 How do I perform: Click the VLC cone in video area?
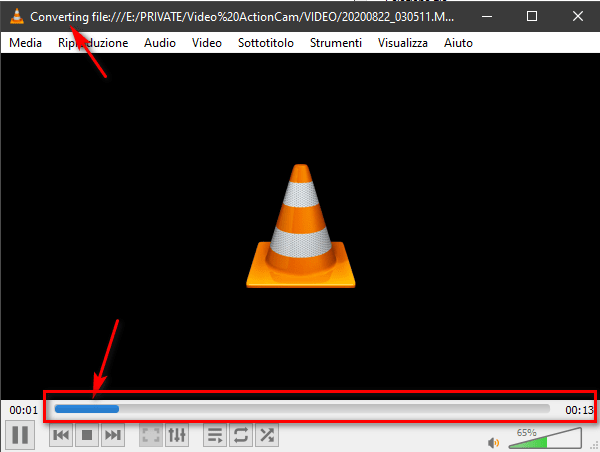[x=301, y=226]
